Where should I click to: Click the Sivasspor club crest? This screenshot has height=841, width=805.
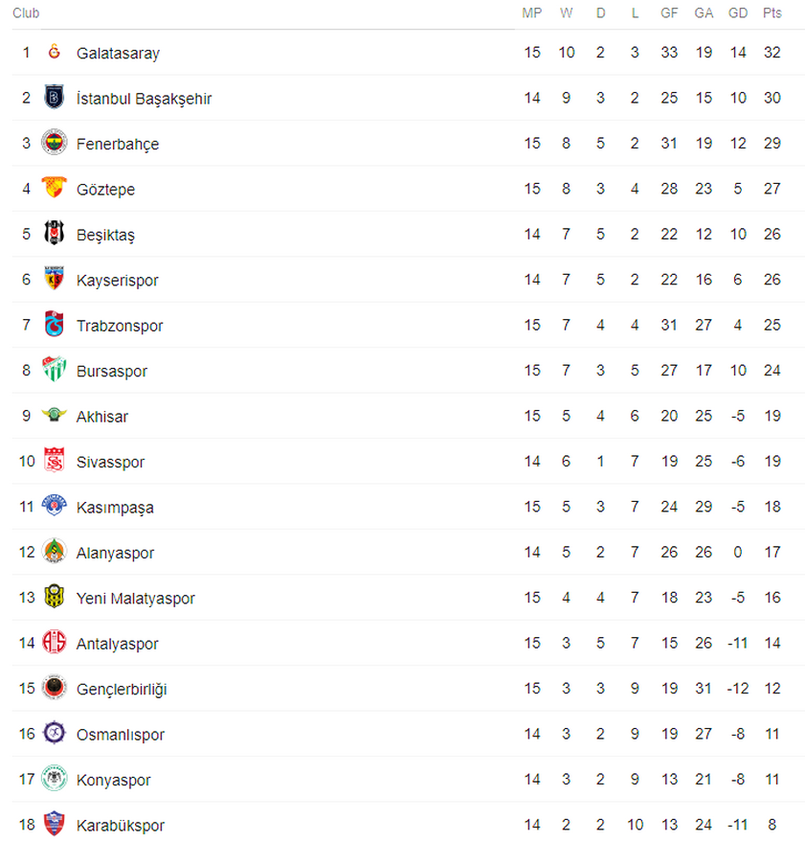(x=54, y=460)
